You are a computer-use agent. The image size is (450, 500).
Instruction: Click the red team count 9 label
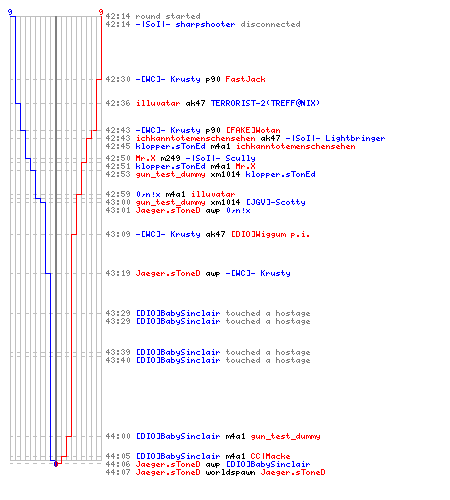click(101, 12)
